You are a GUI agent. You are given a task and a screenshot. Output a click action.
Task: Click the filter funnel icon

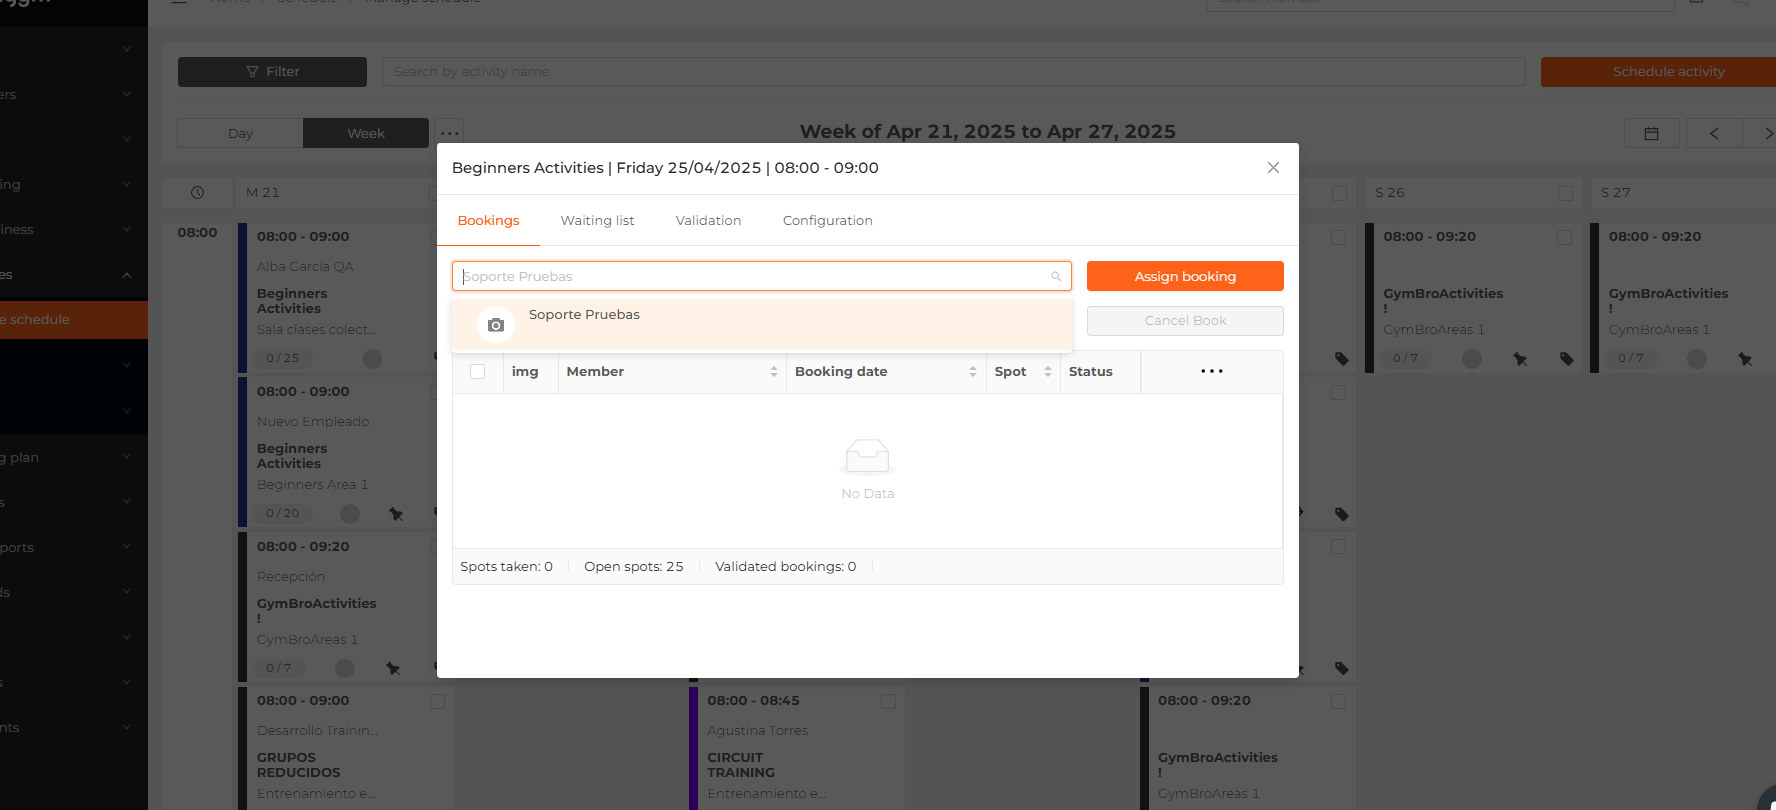pyautogui.click(x=252, y=72)
